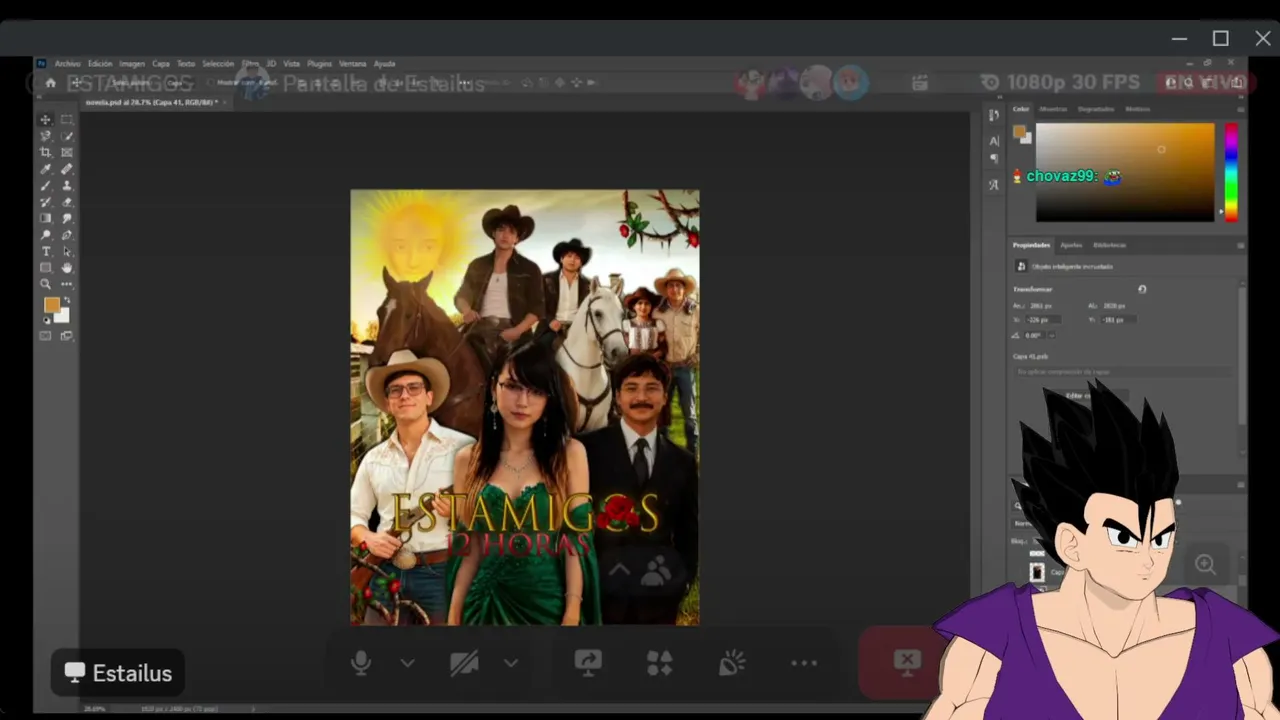The height and width of the screenshot is (720, 1280).
Task: Select the Eyedropper tool
Action: click(x=45, y=169)
